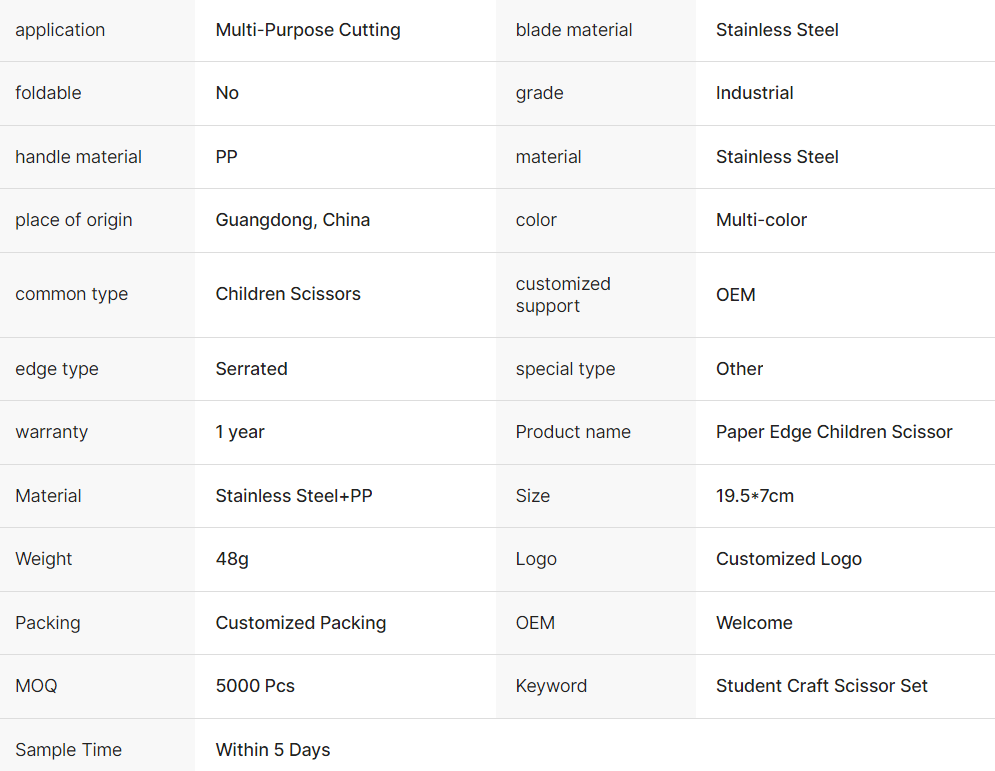Click 'Student Craft Scissor Set' keyword value
The height and width of the screenshot is (771, 995).
pyautogui.click(x=822, y=686)
